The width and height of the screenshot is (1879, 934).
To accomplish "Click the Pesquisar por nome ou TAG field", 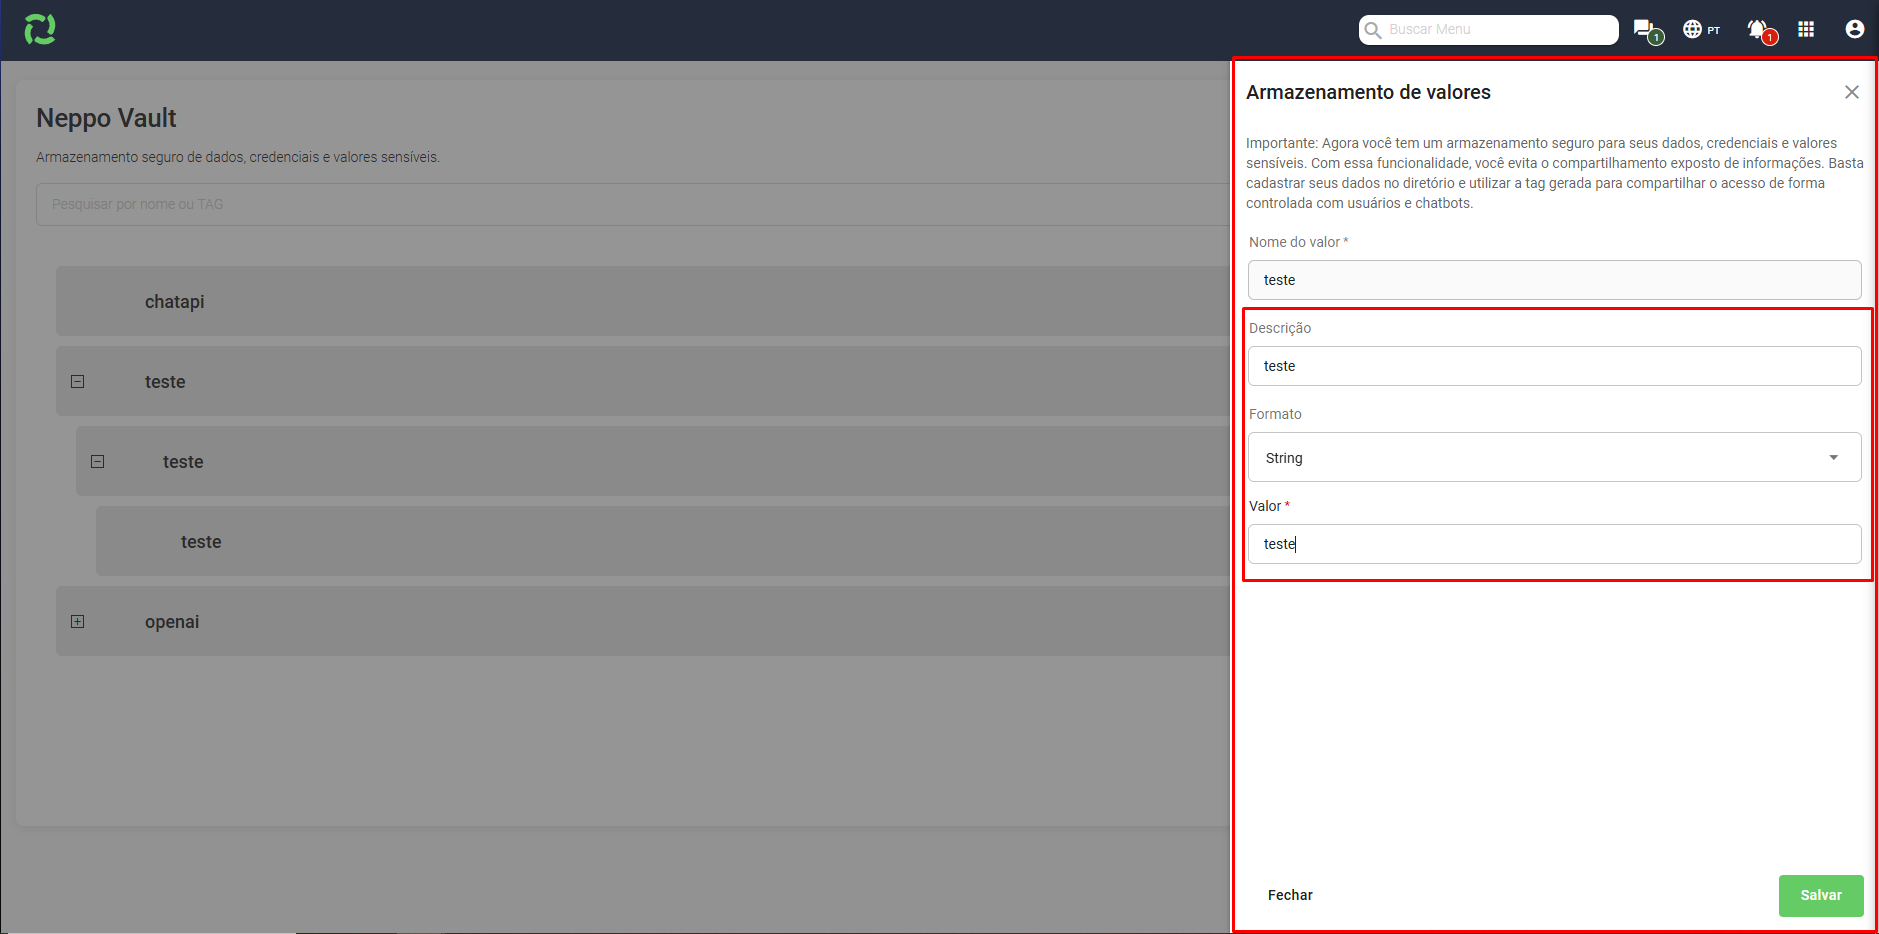I will click(633, 204).
